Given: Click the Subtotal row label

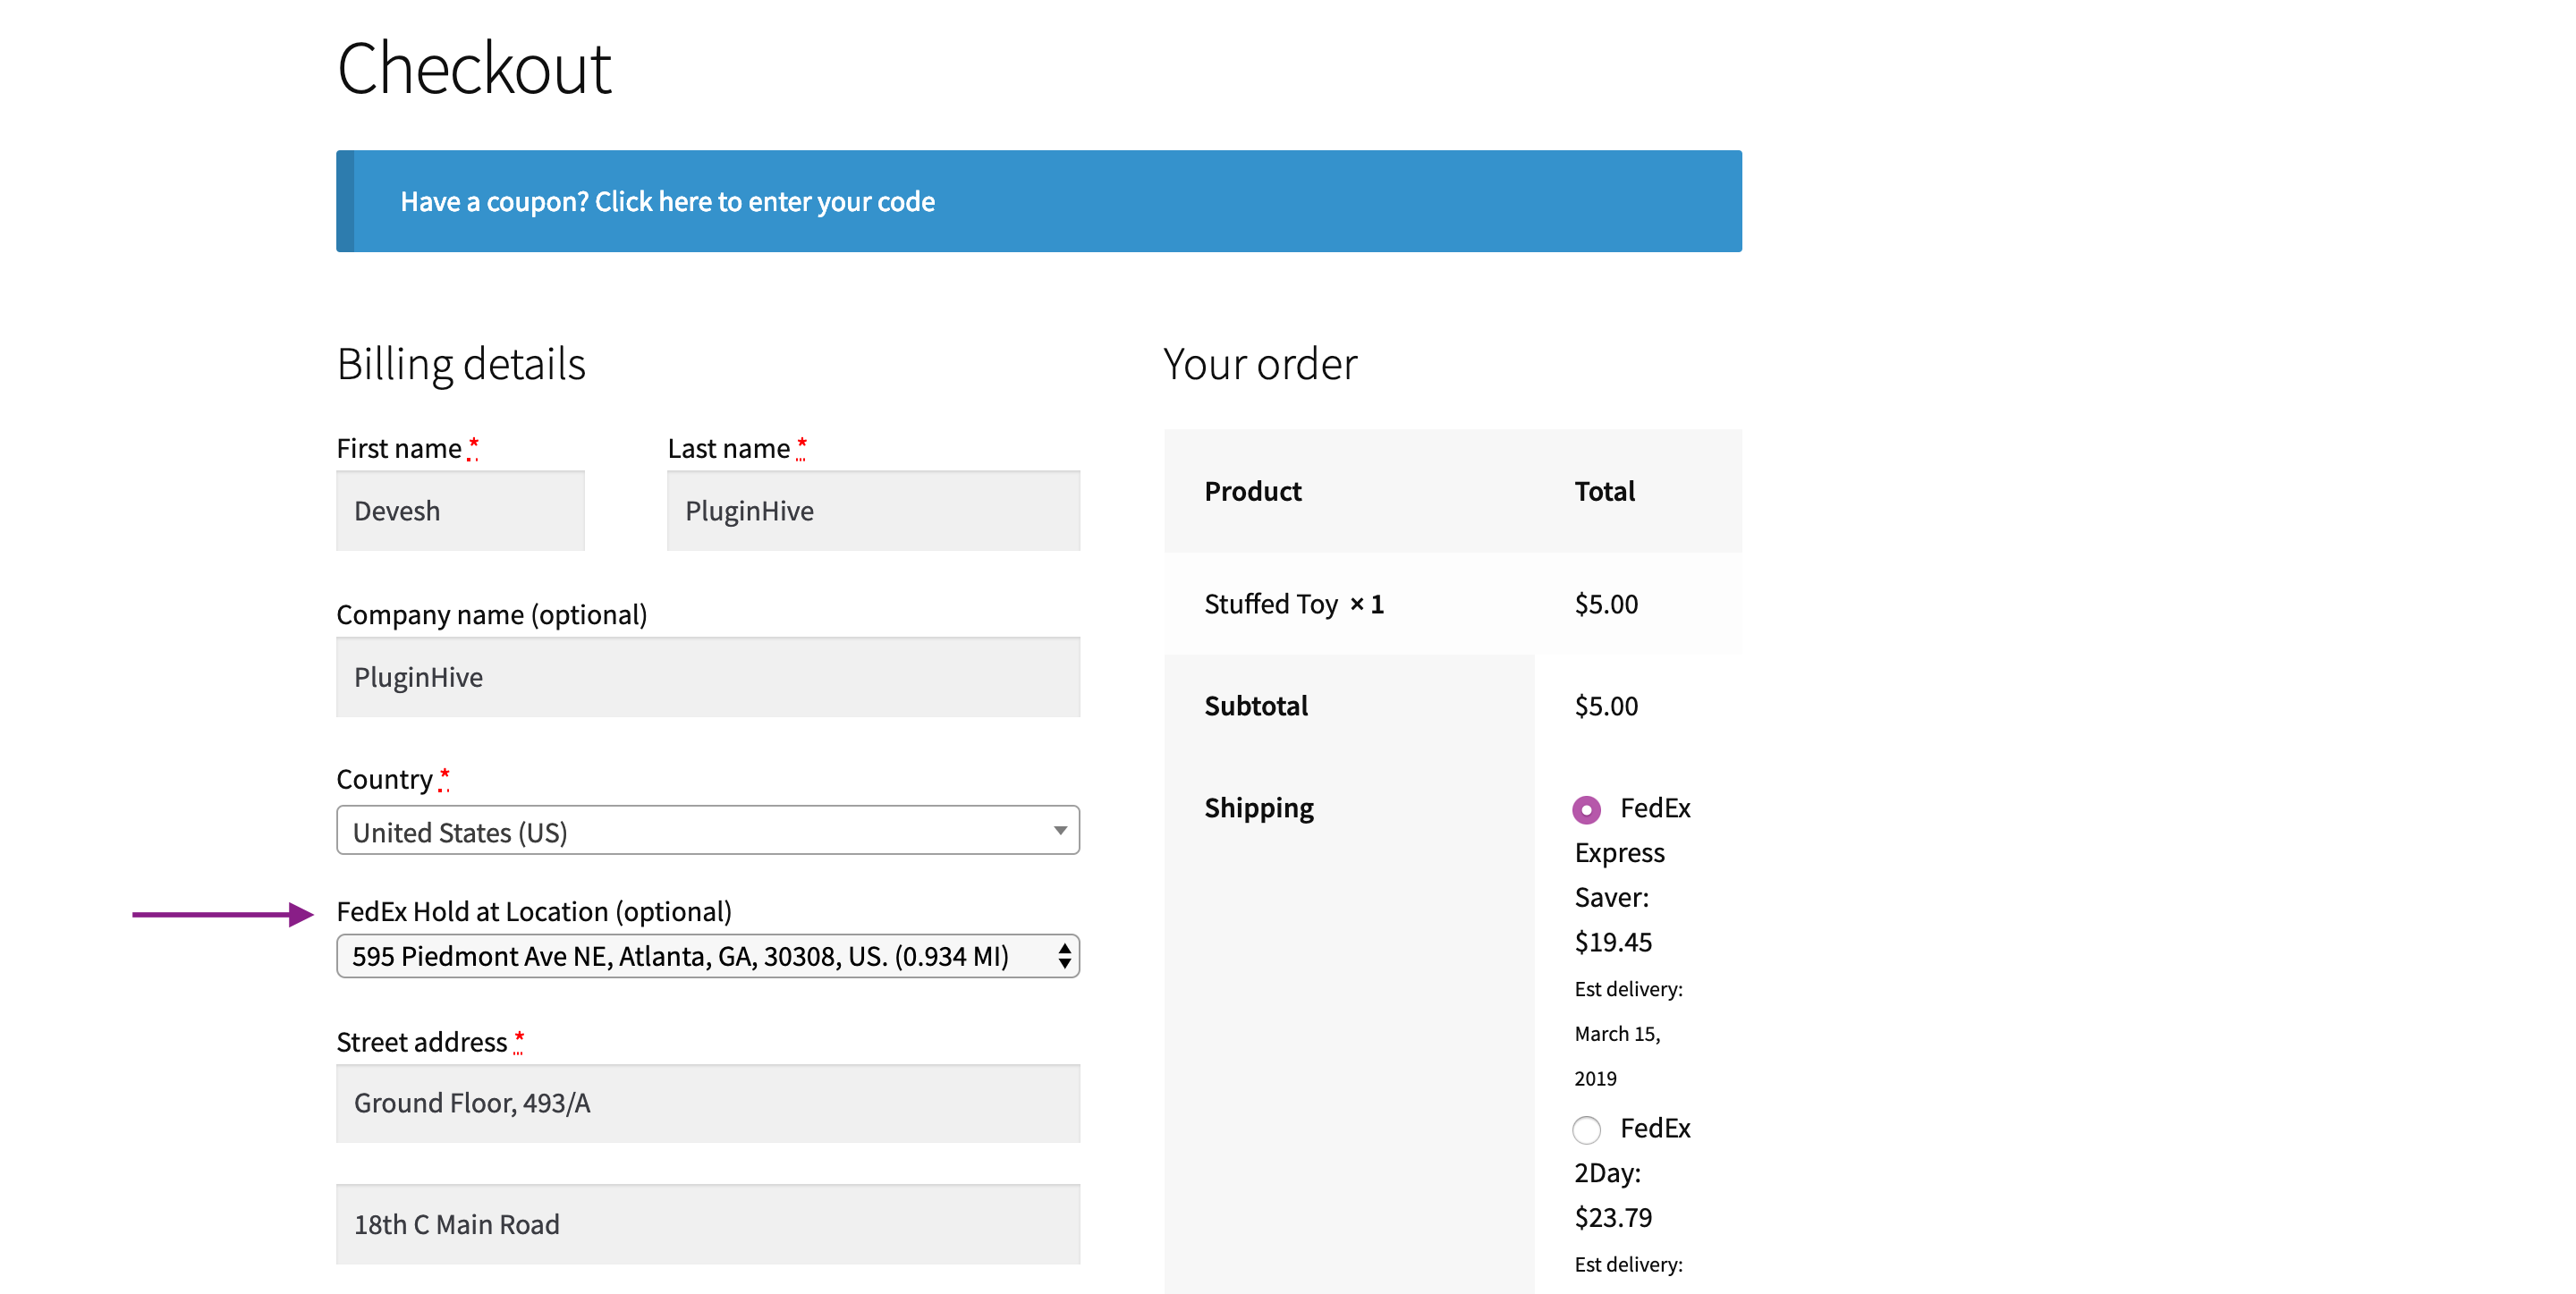Looking at the screenshot, I should point(1256,706).
